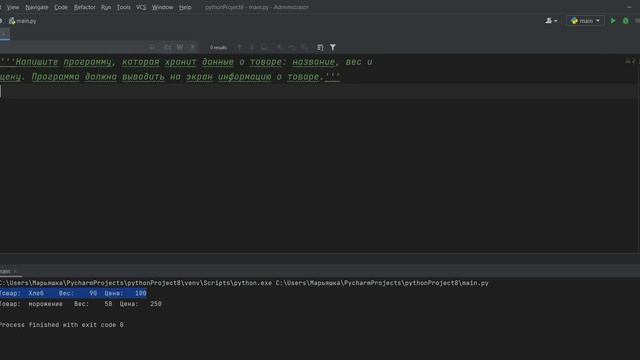The height and width of the screenshot is (360, 640).
Task: Start debugging with the green bug icon
Action: click(625, 21)
